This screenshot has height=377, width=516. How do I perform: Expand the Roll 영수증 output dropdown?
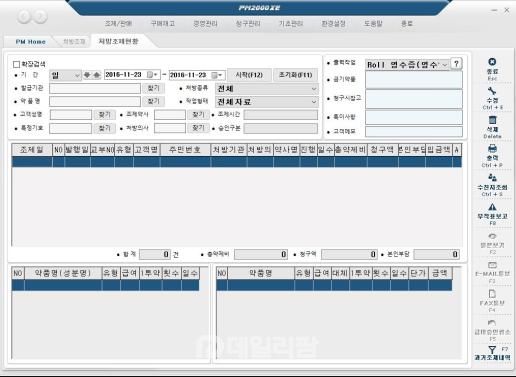pyautogui.click(x=407, y=64)
